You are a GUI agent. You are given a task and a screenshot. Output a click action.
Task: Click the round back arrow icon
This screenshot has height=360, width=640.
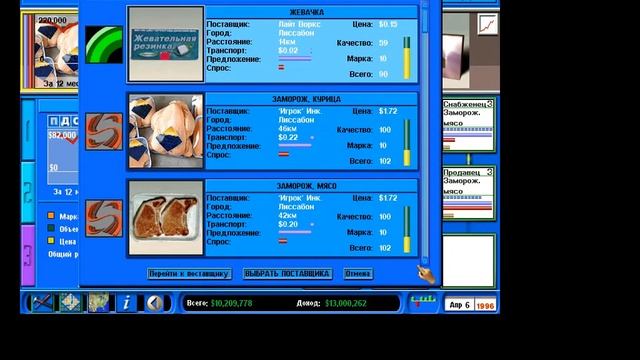(x=154, y=303)
